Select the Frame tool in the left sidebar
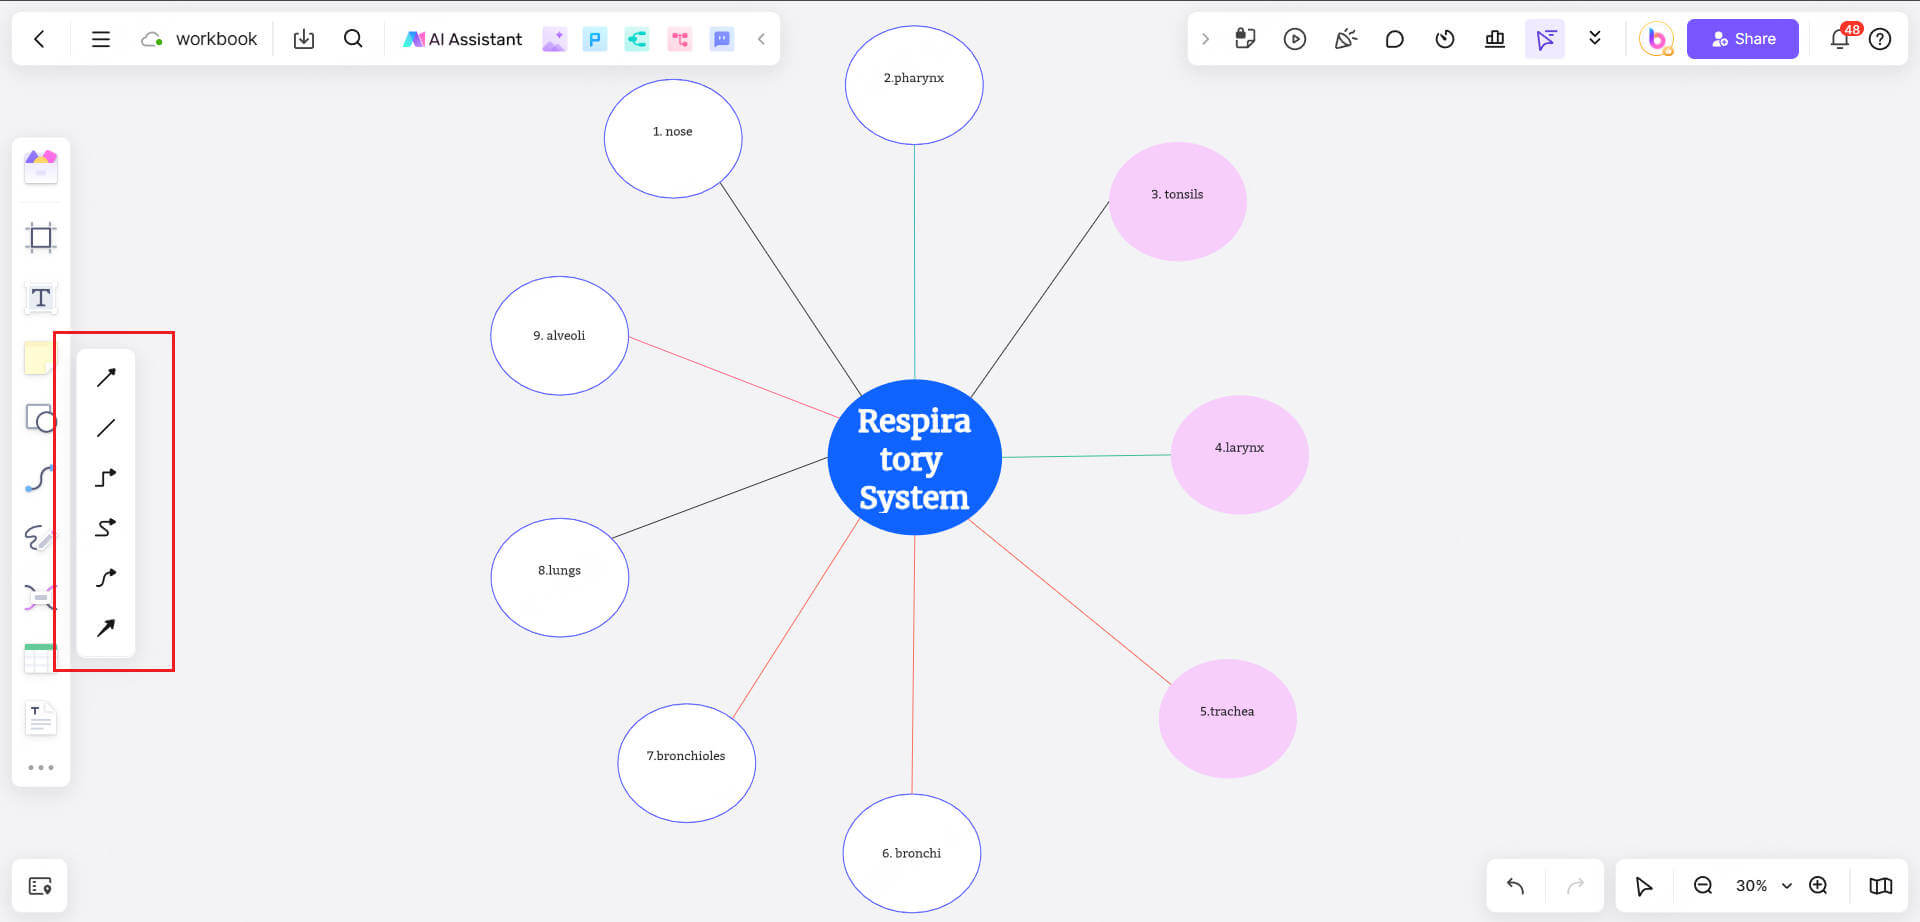The image size is (1920, 922). pos(41,237)
